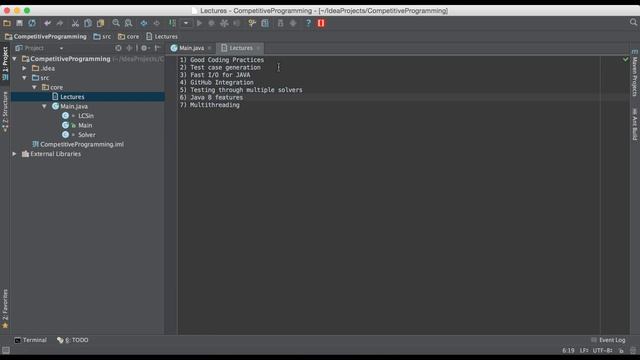Click the Back navigation arrow icon
This screenshot has width=640, height=360.
pos(144,23)
